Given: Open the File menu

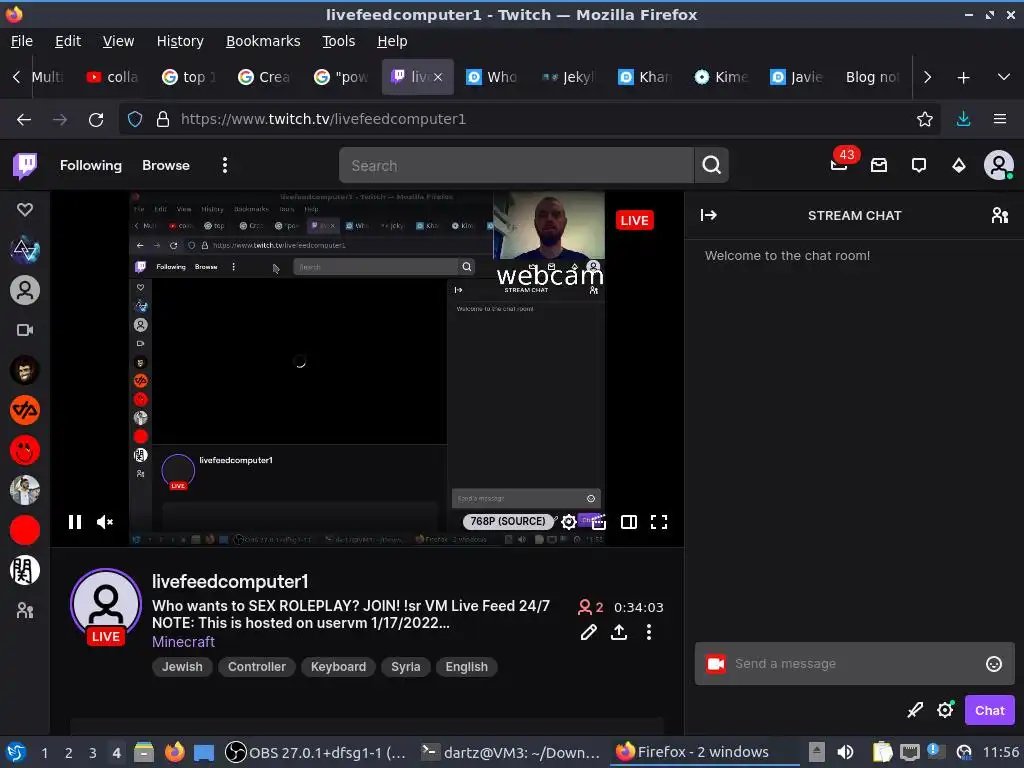Looking at the screenshot, I should [22, 41].
